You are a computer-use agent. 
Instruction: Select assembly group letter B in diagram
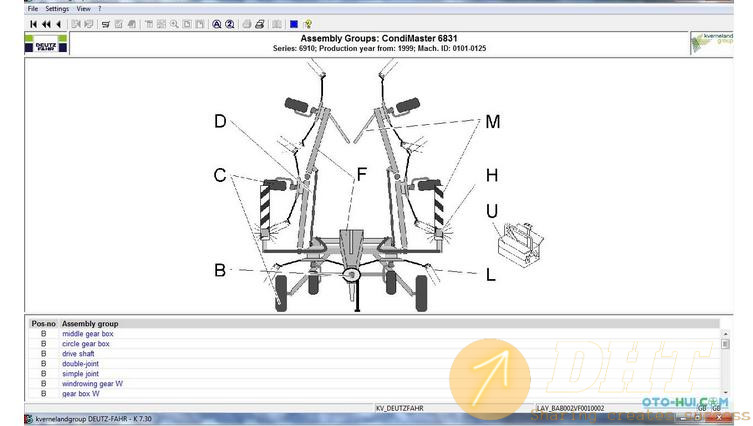(219, 270)
